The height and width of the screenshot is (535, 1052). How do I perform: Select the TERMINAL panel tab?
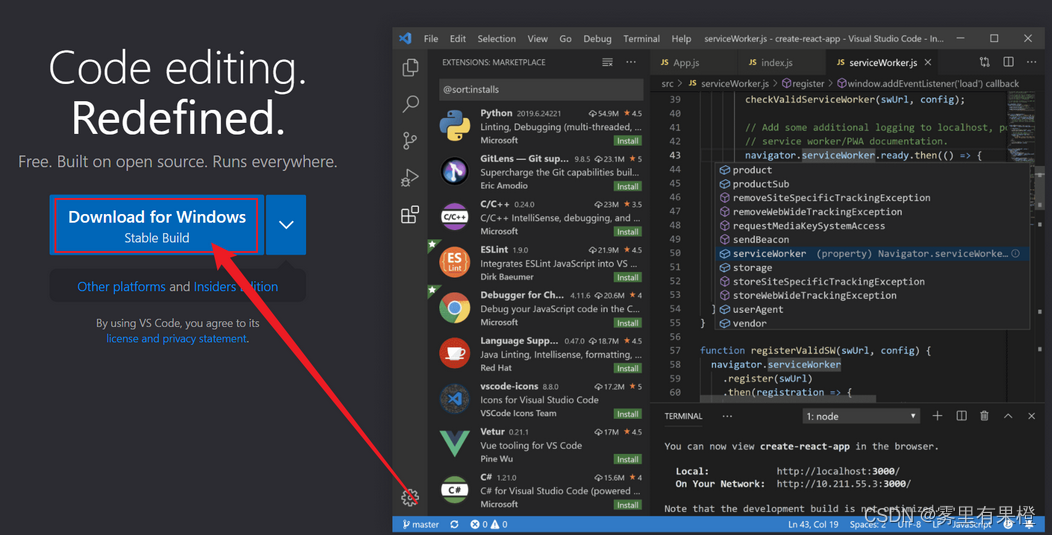683,416
